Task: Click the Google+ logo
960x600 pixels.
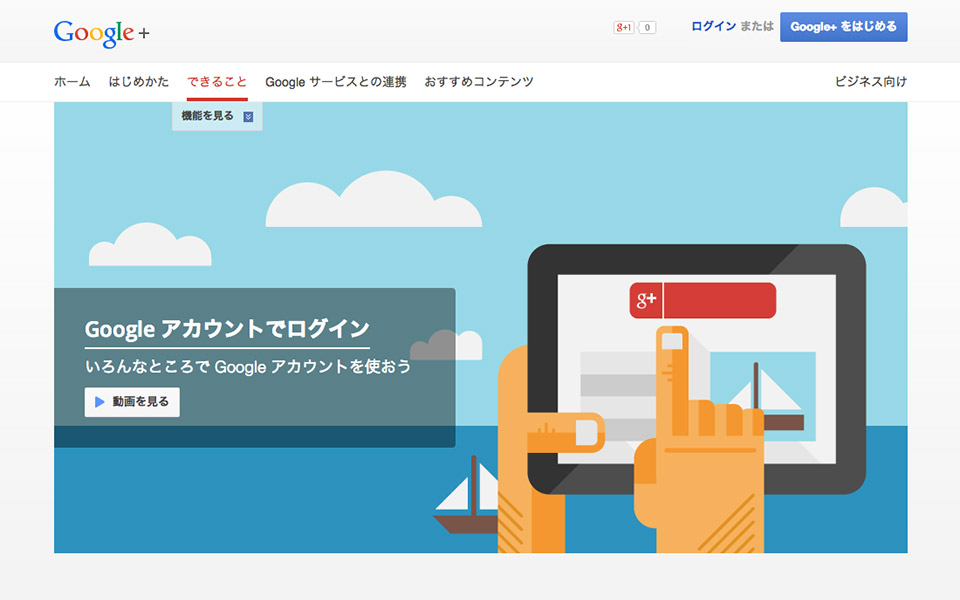Action: [102, 33]
